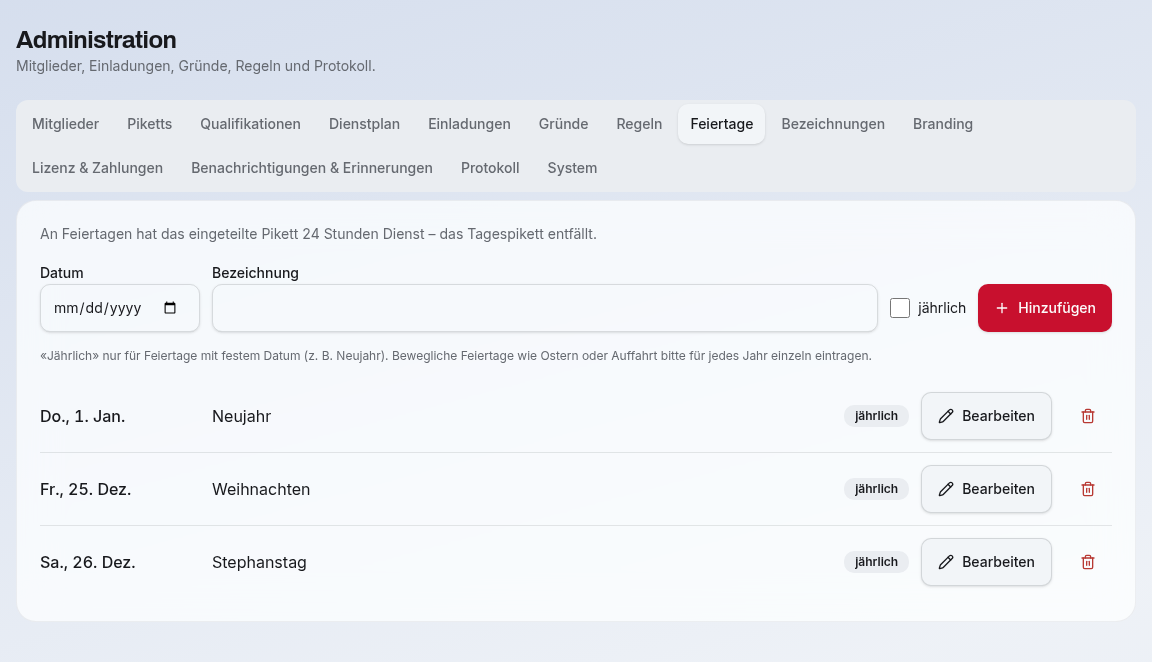Switch to the Piketts tab
This screenshot has height=662, width=1152.
149,124
